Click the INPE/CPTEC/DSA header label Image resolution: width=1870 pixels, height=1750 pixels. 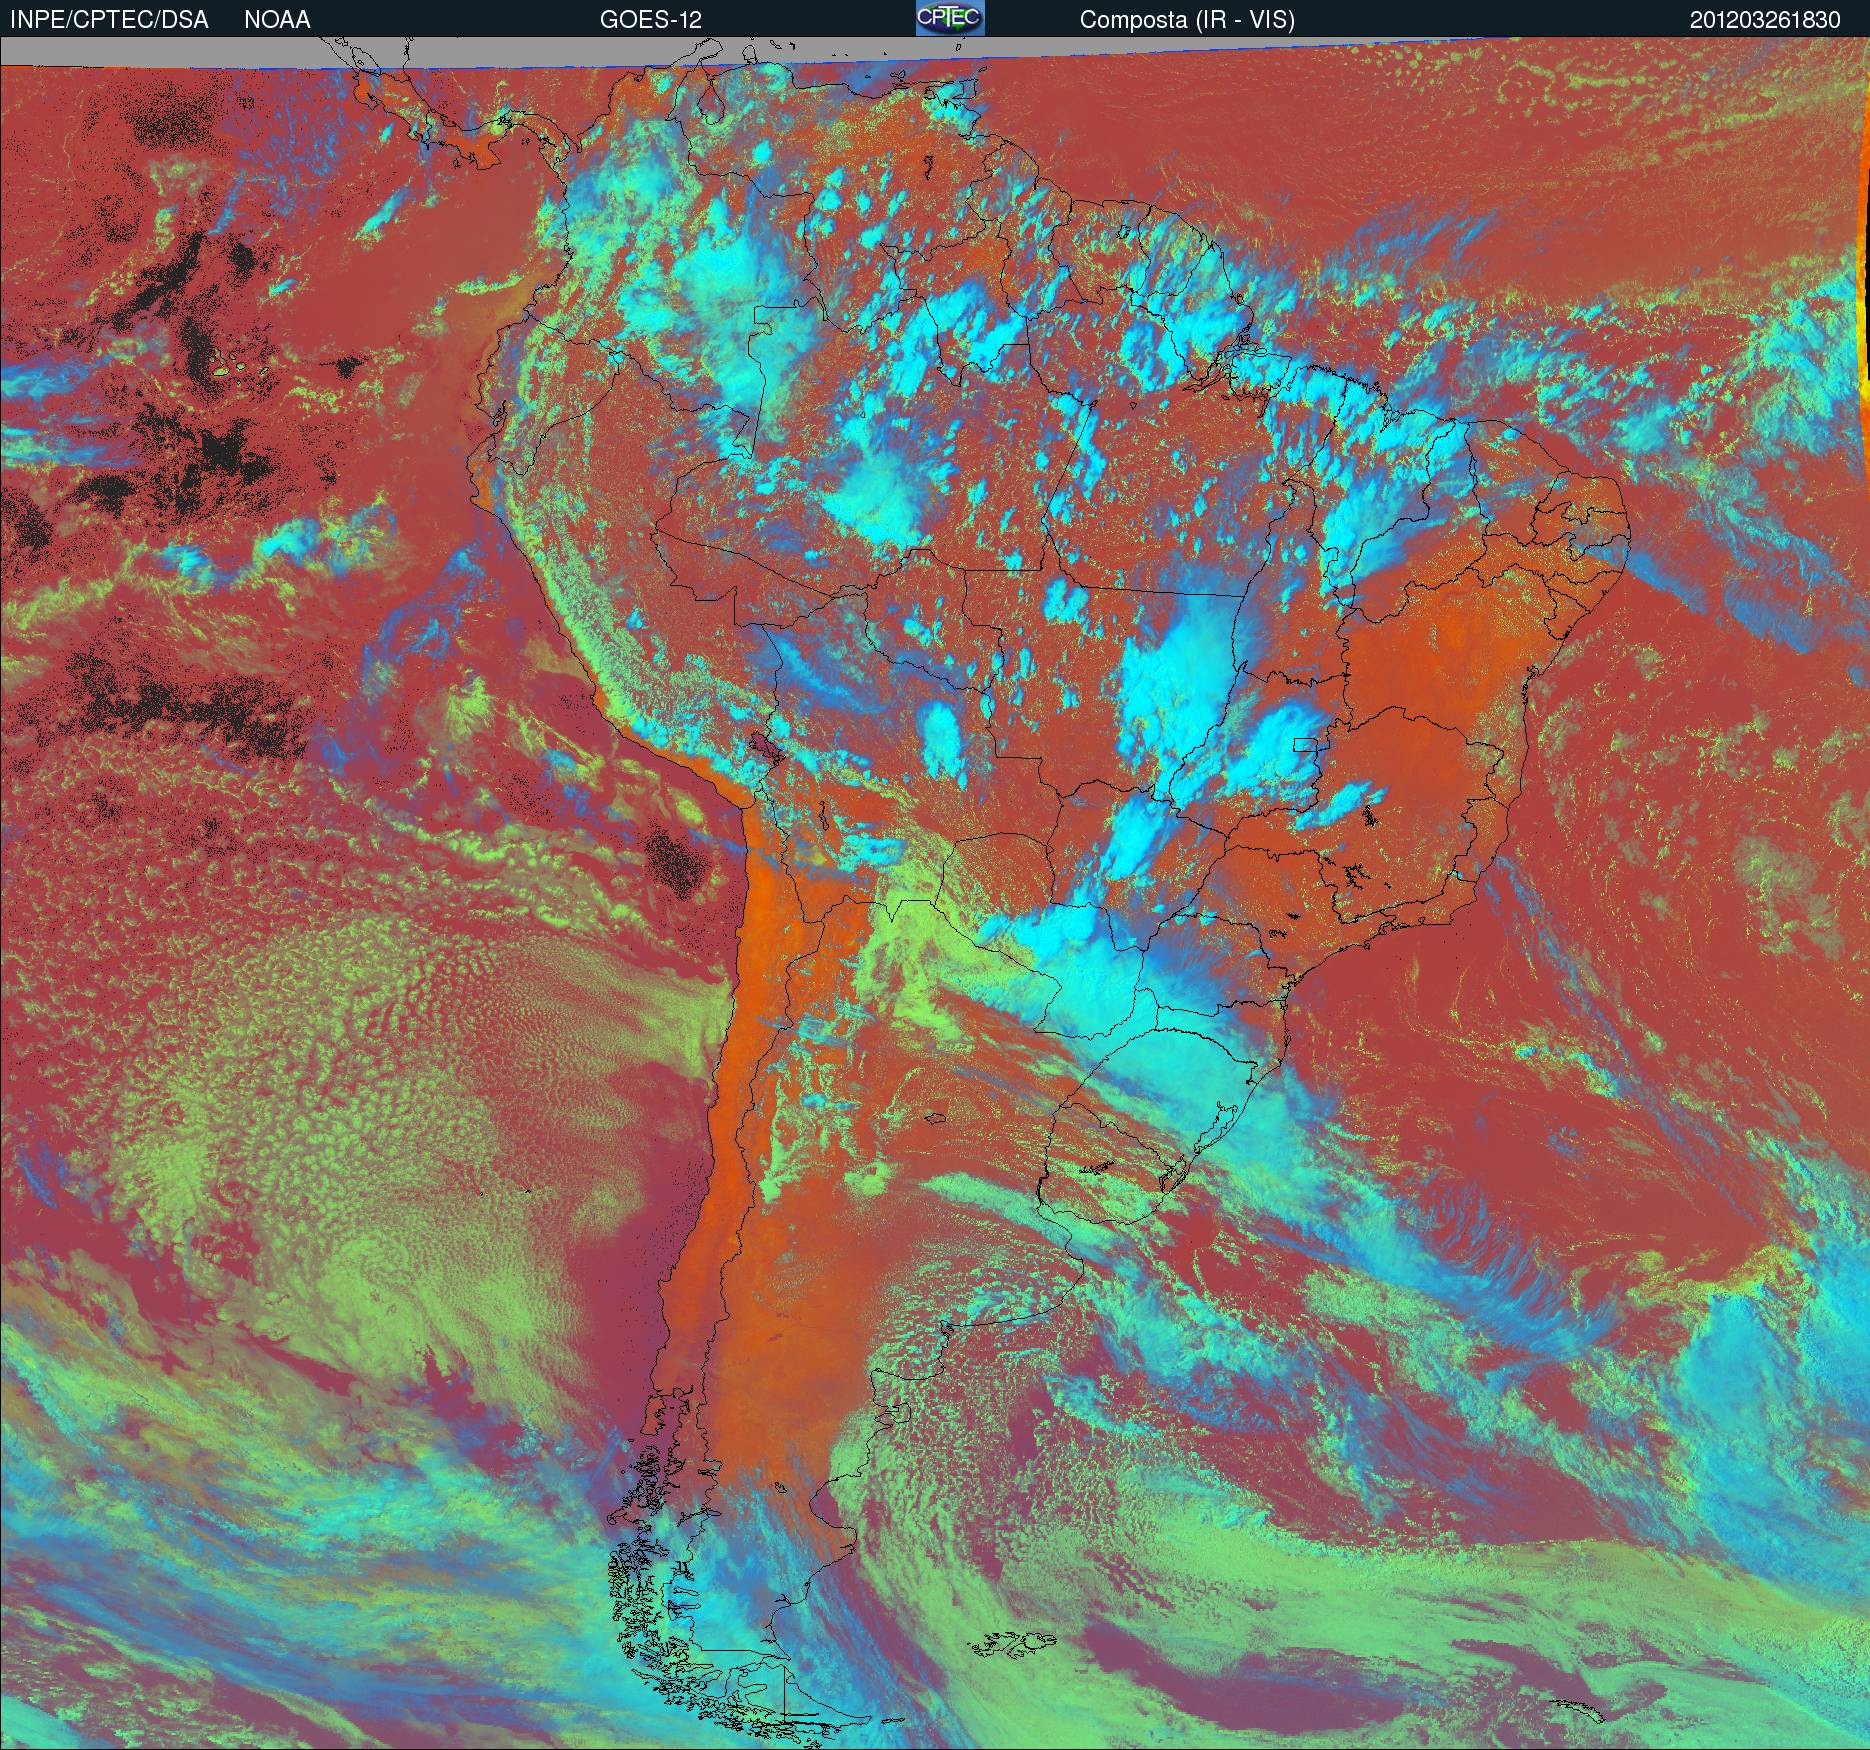[x=109, y=20]
